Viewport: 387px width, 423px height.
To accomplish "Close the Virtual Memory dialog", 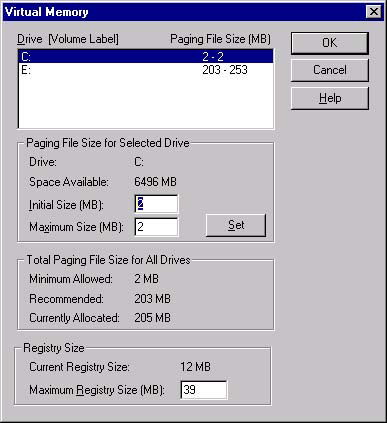I will point(374,12).
